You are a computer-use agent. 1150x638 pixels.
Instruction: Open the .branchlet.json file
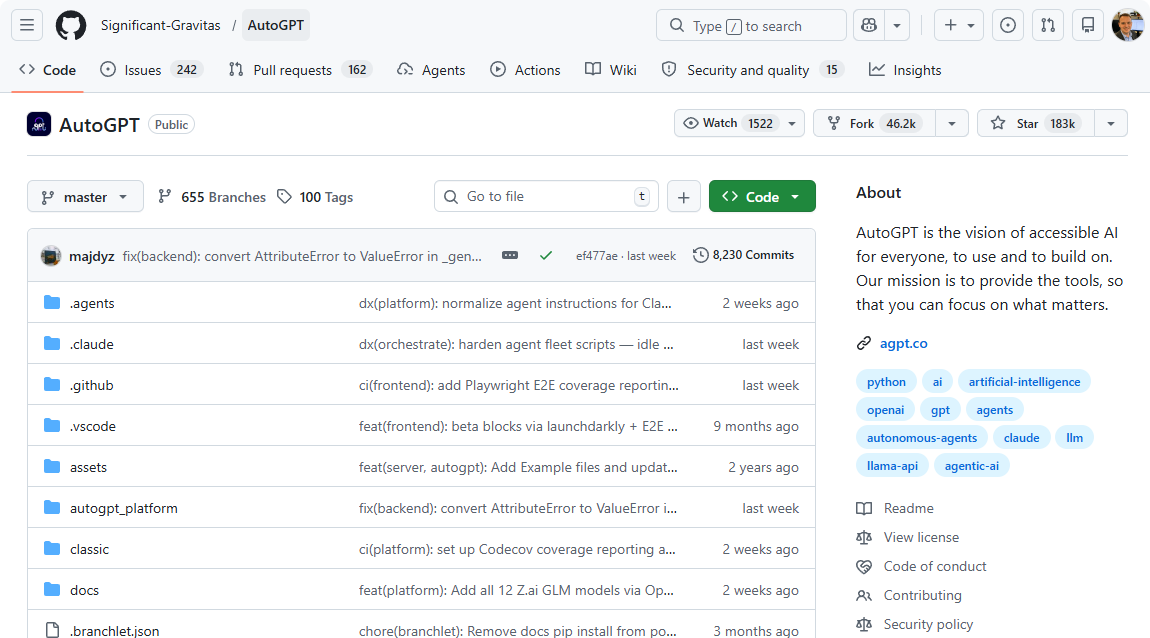[x=114, y=631]
